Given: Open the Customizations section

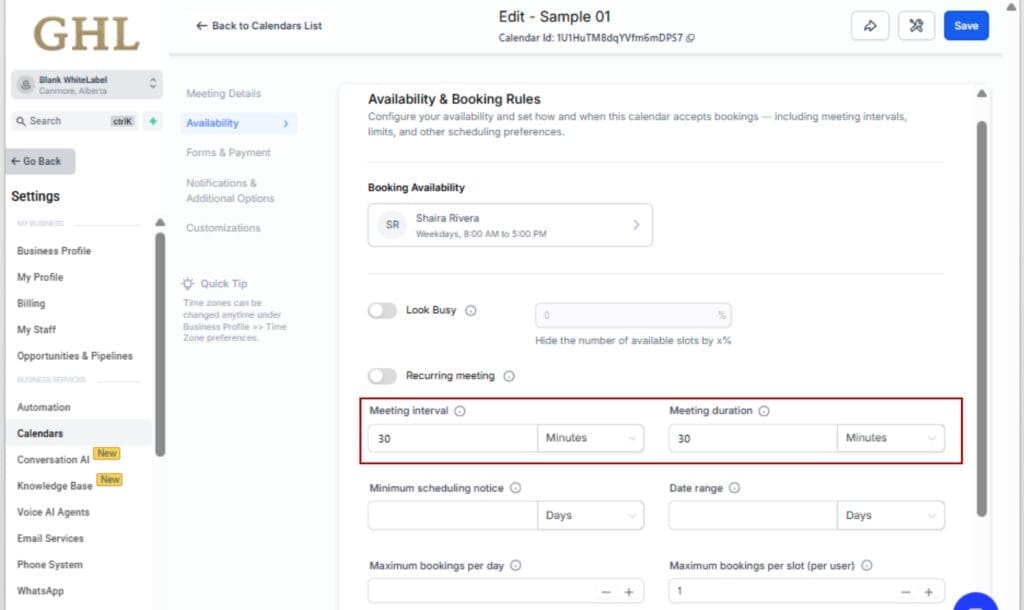Looking at the screenshot, I should tap(221, 227).
